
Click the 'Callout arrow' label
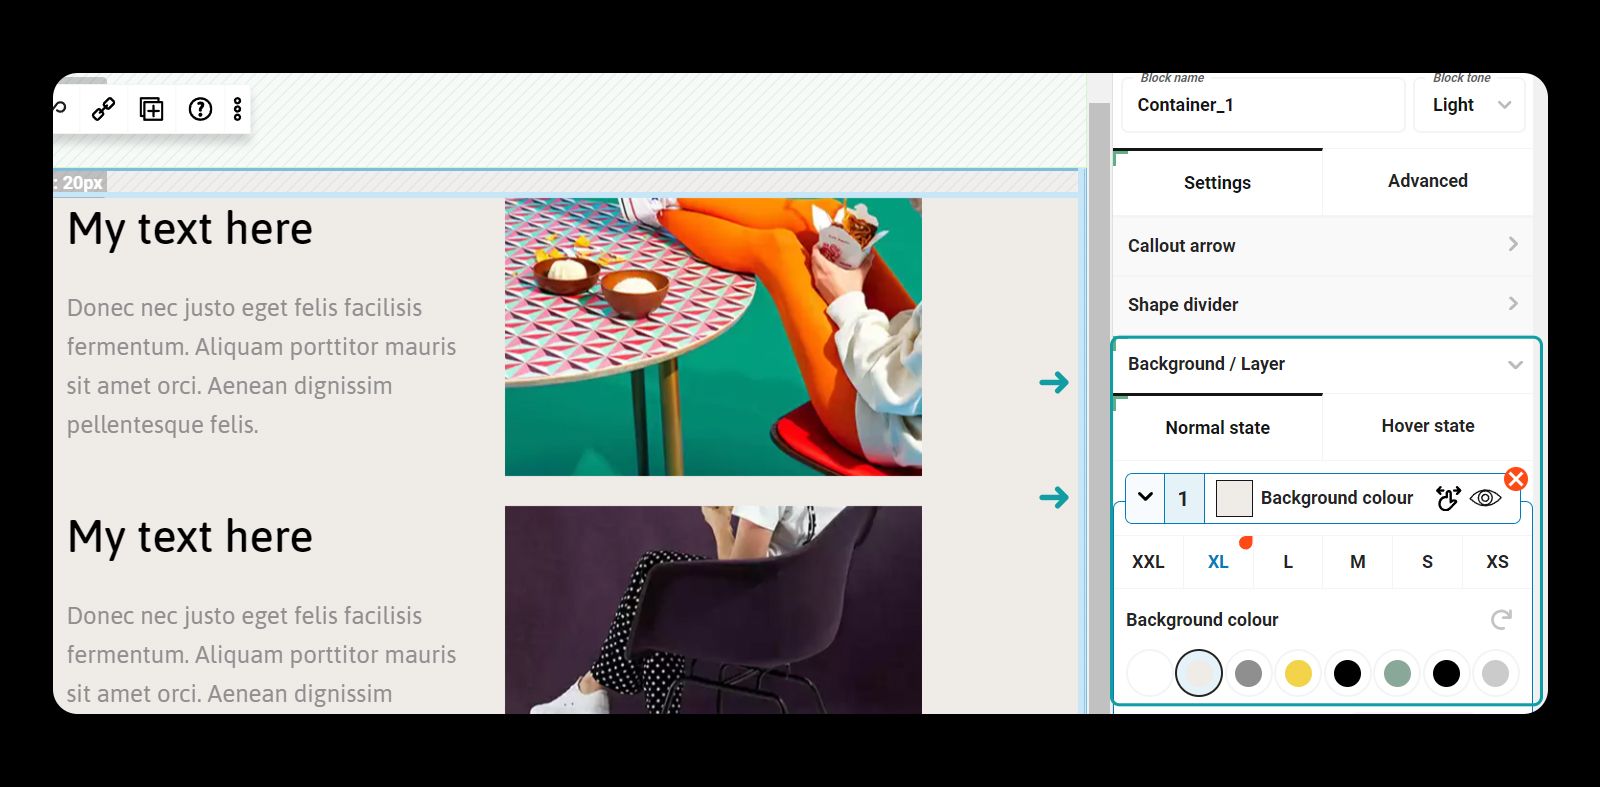click(x=1181, y=246)
